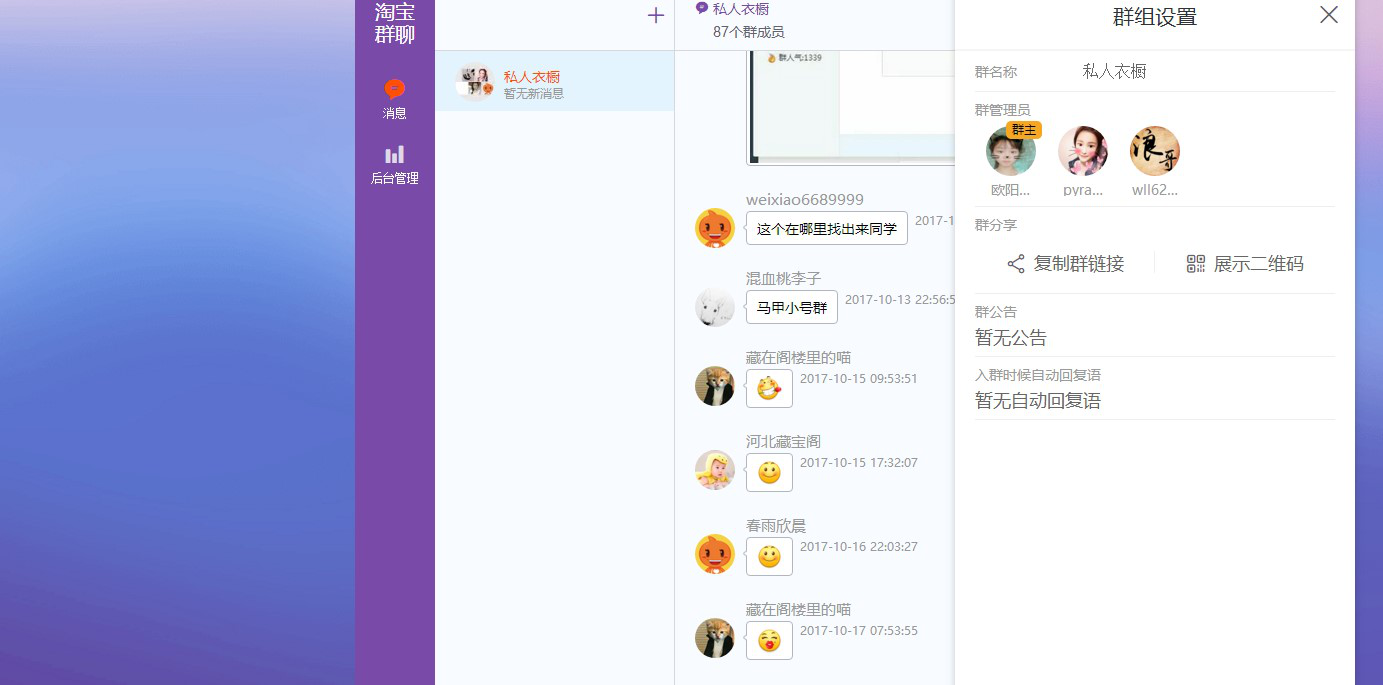The width and height of the screenshot is (1383, 685).
Task: Click admin avatar labeled pyra...
Action: point(1083,152)
